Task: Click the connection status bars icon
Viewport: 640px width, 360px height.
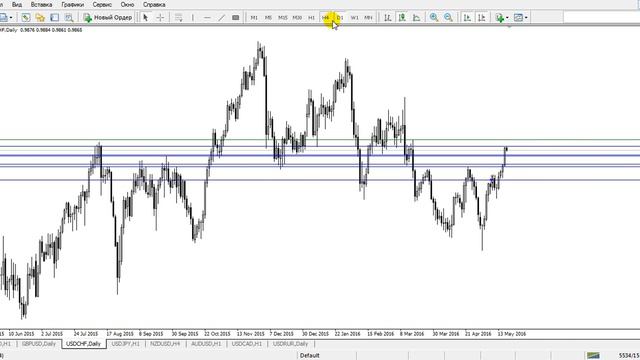Action: click(593, 356)
